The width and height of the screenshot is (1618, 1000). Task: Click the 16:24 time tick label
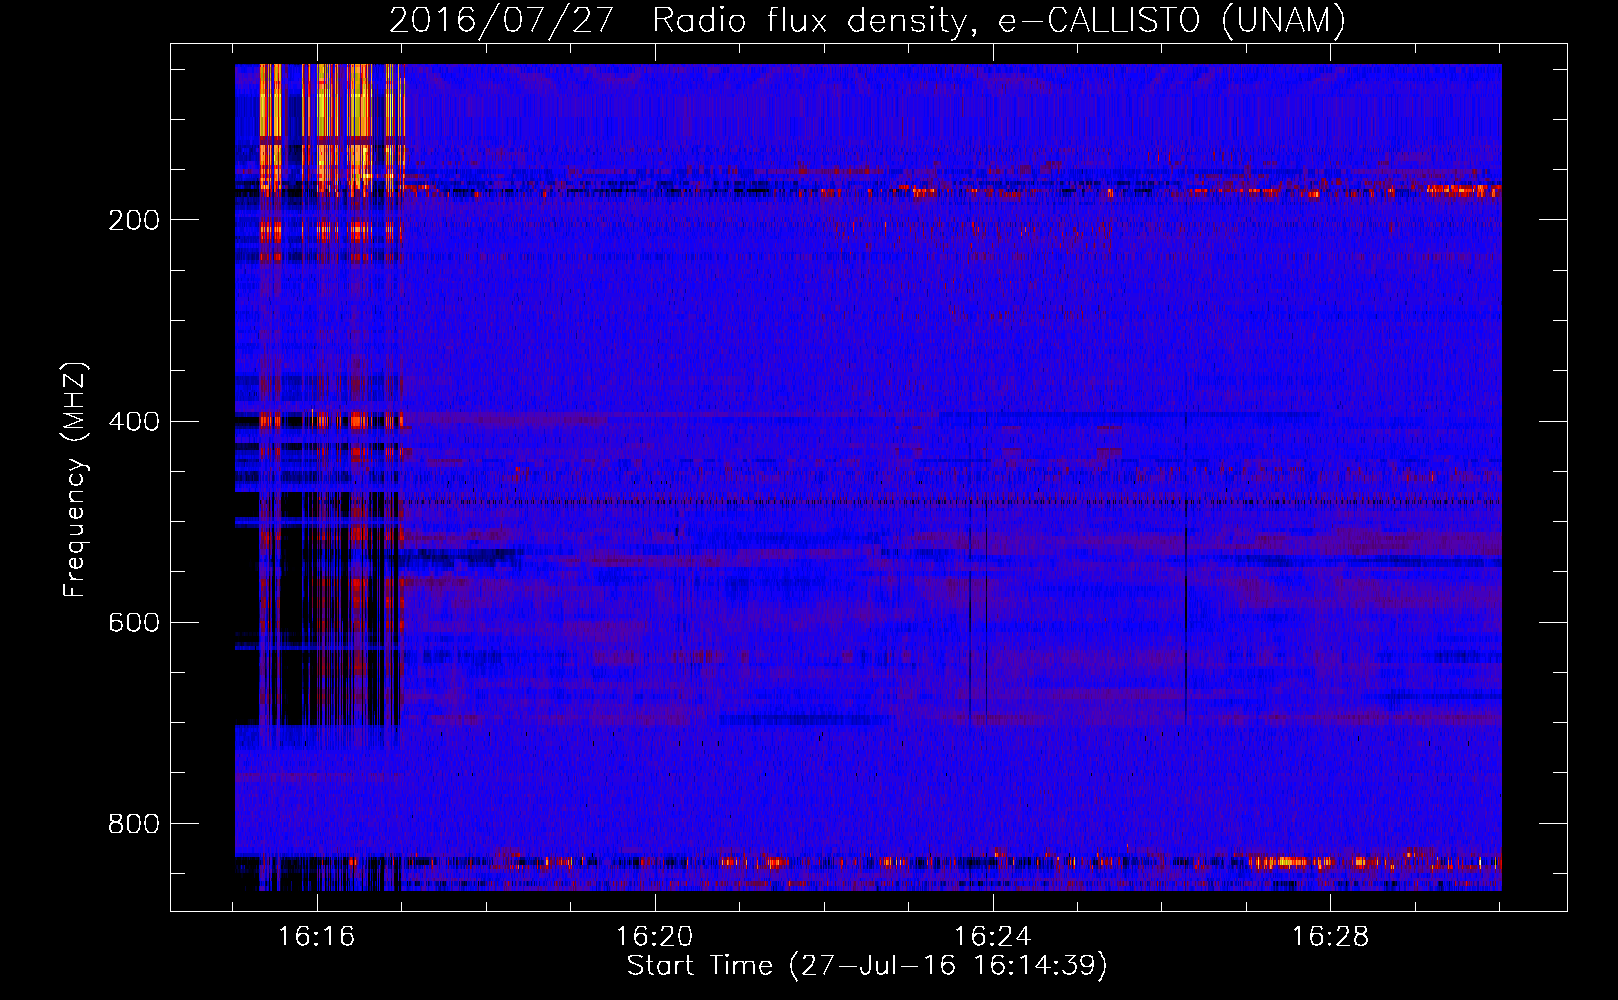992,936
